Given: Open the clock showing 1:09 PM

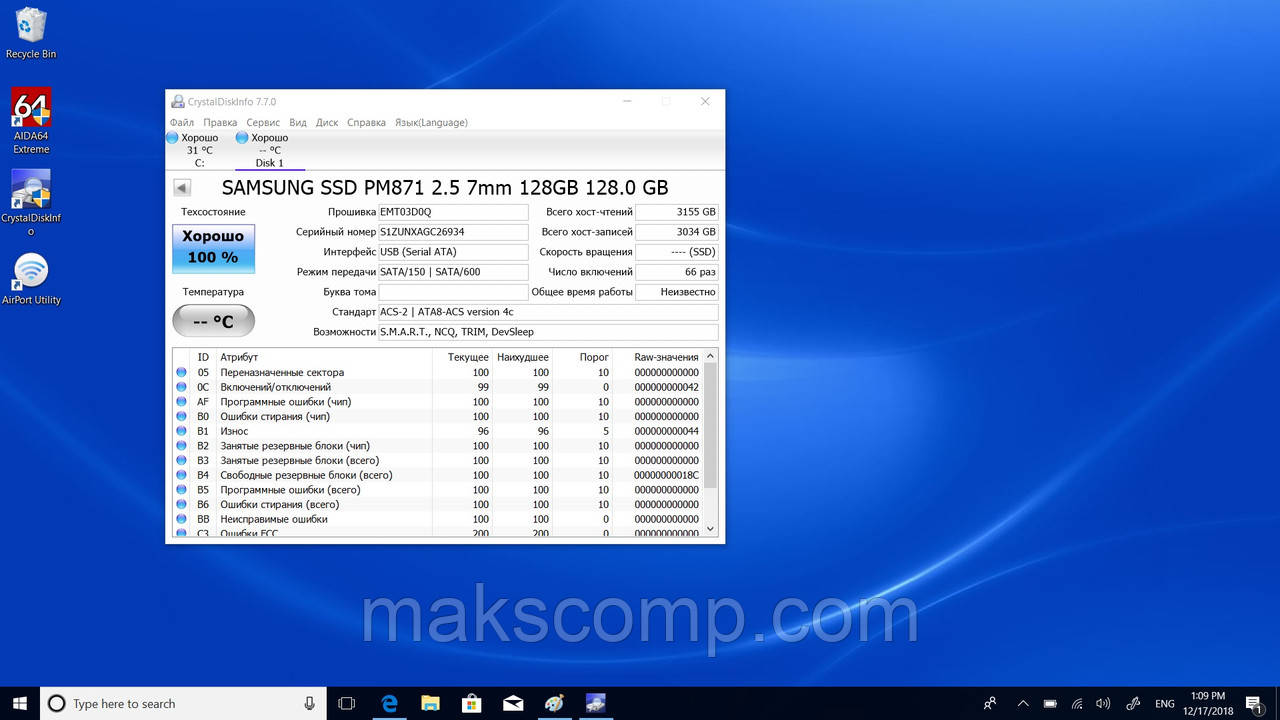Looking at the screenshot, I should point(1207,703).
